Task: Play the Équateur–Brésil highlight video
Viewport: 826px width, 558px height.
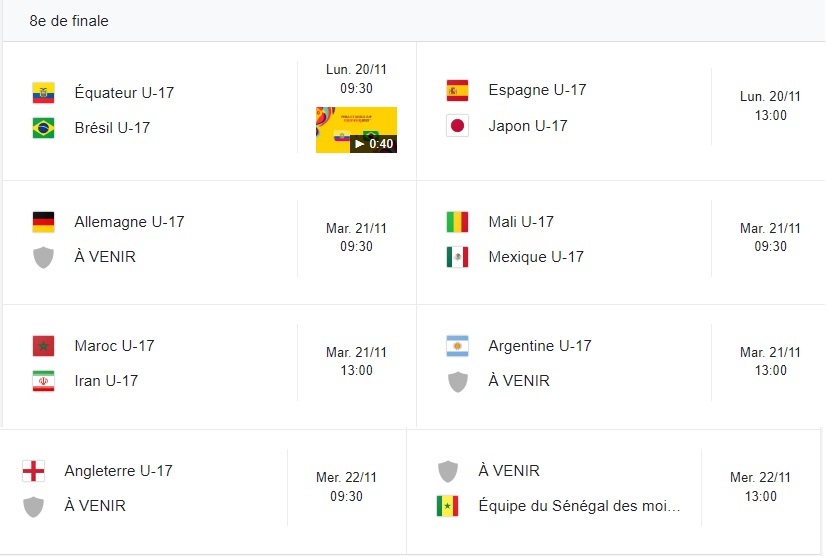Action: pos(356,130)
